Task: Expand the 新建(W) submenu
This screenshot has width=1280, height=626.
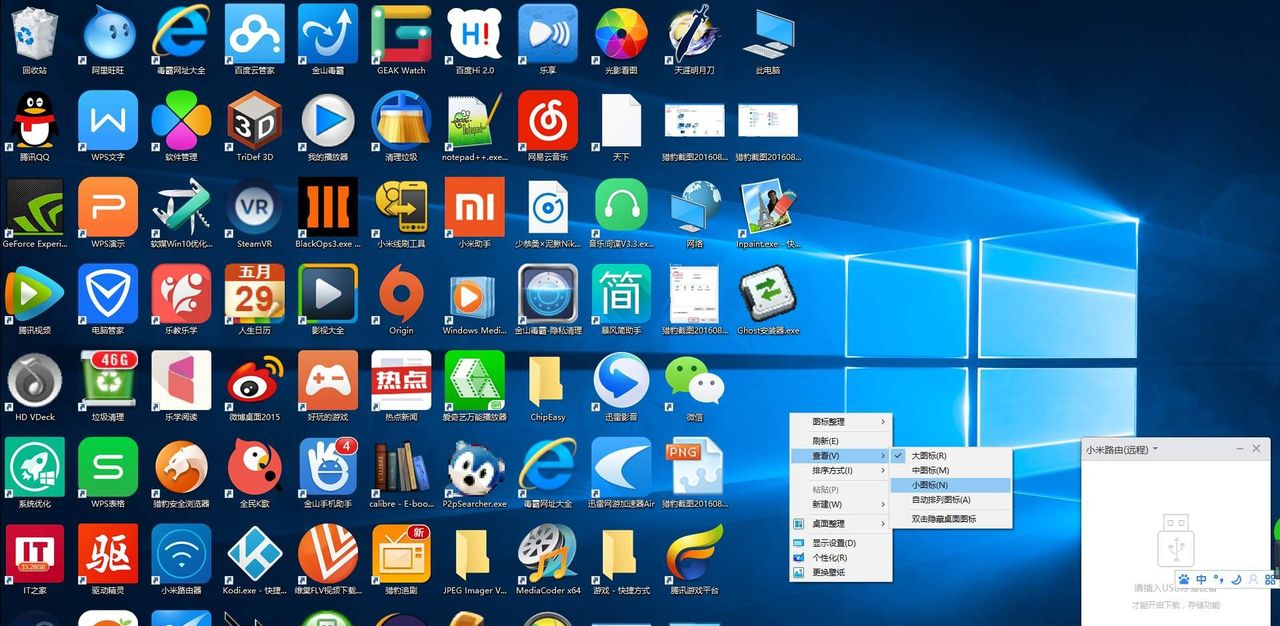Action: (x=839, y=504)
